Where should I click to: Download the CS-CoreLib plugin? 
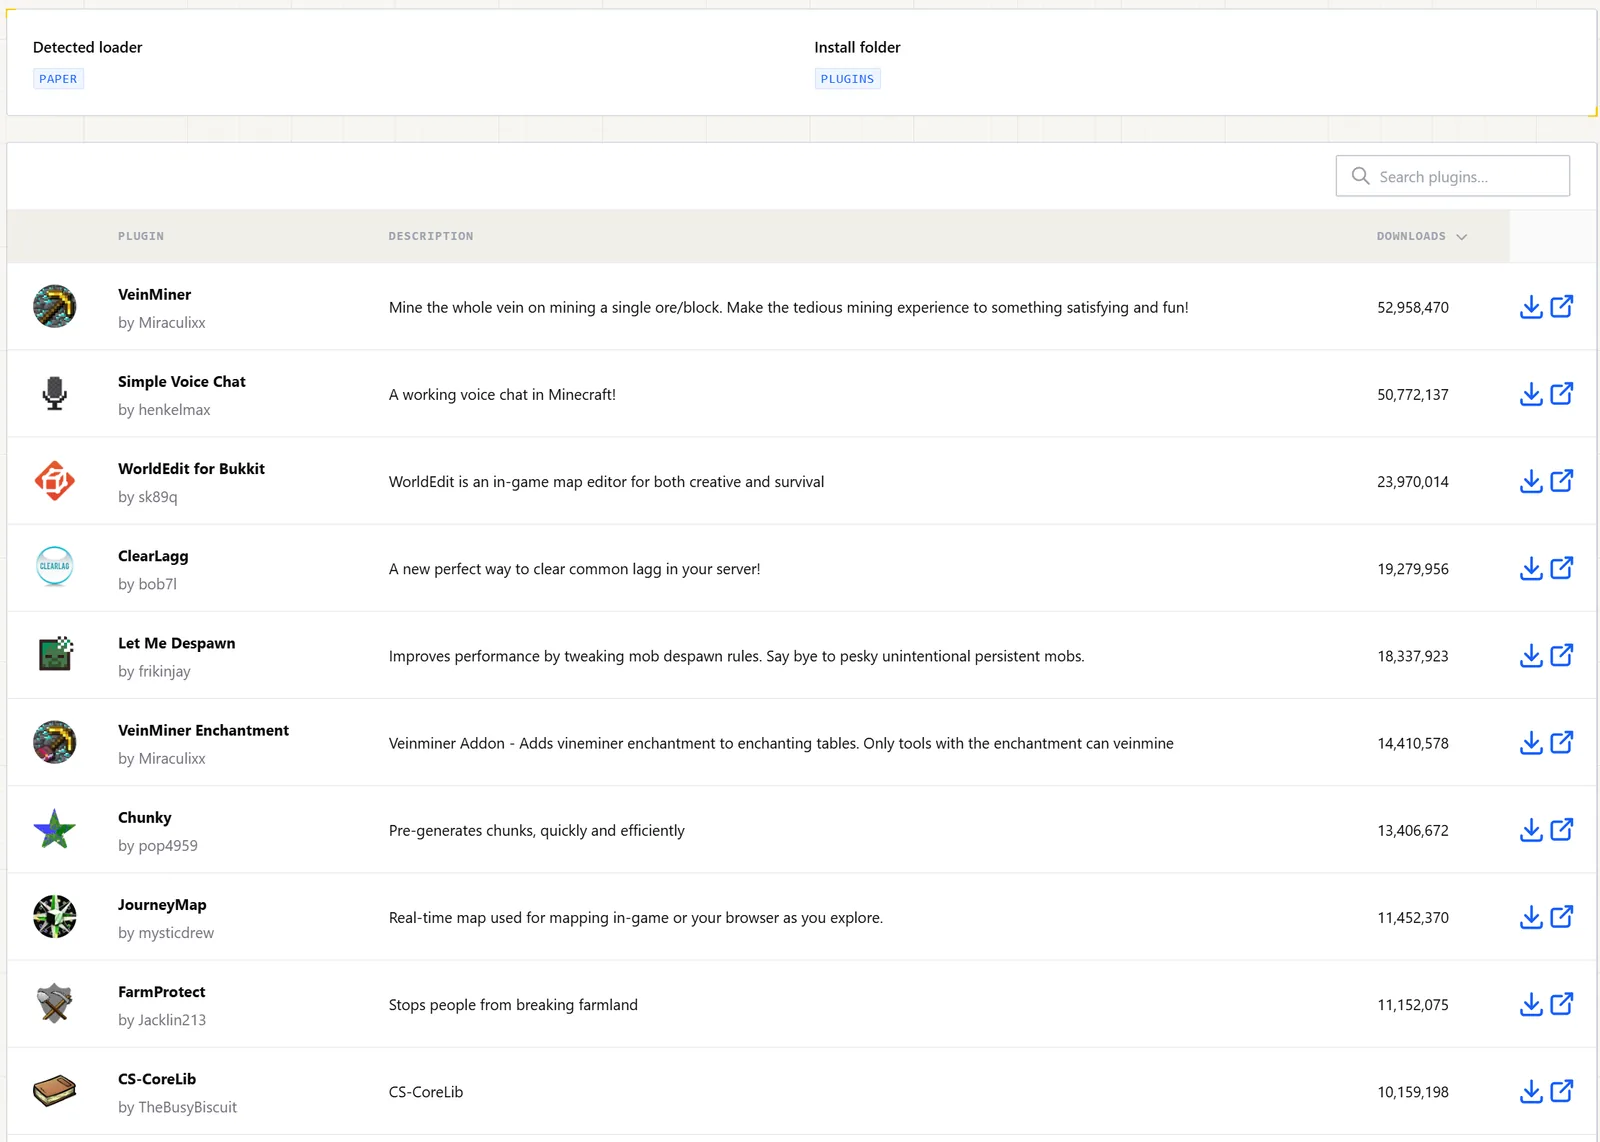click(1531, 1090)
